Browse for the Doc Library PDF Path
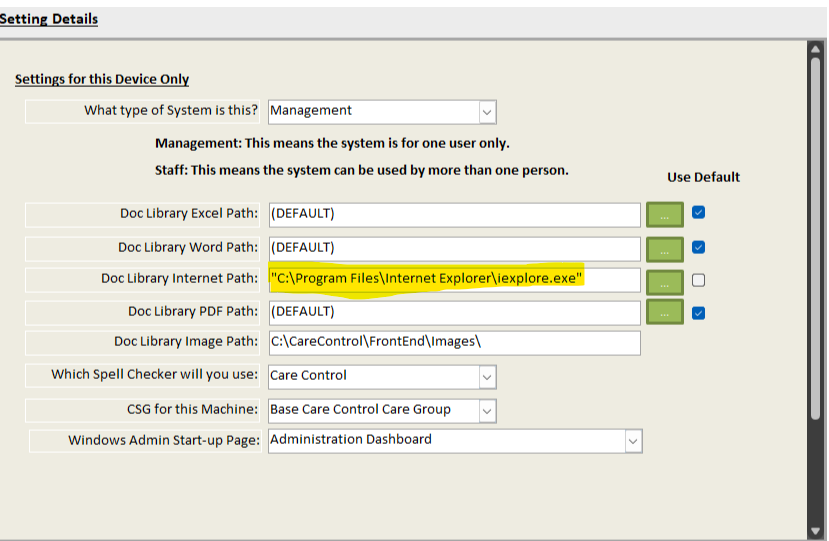The width and height of the screenshot is (829, 541). pos(665,312)
